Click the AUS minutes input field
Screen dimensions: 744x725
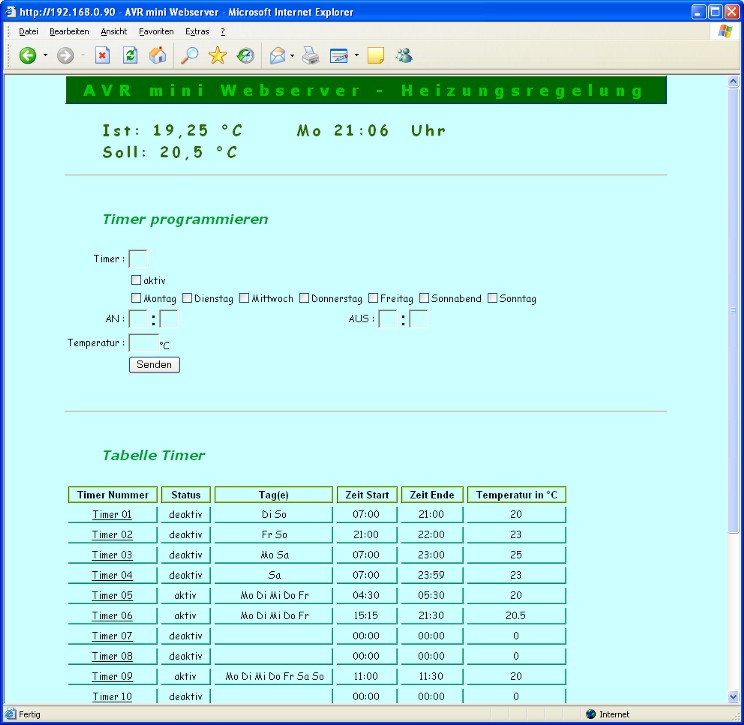[418, 319]
